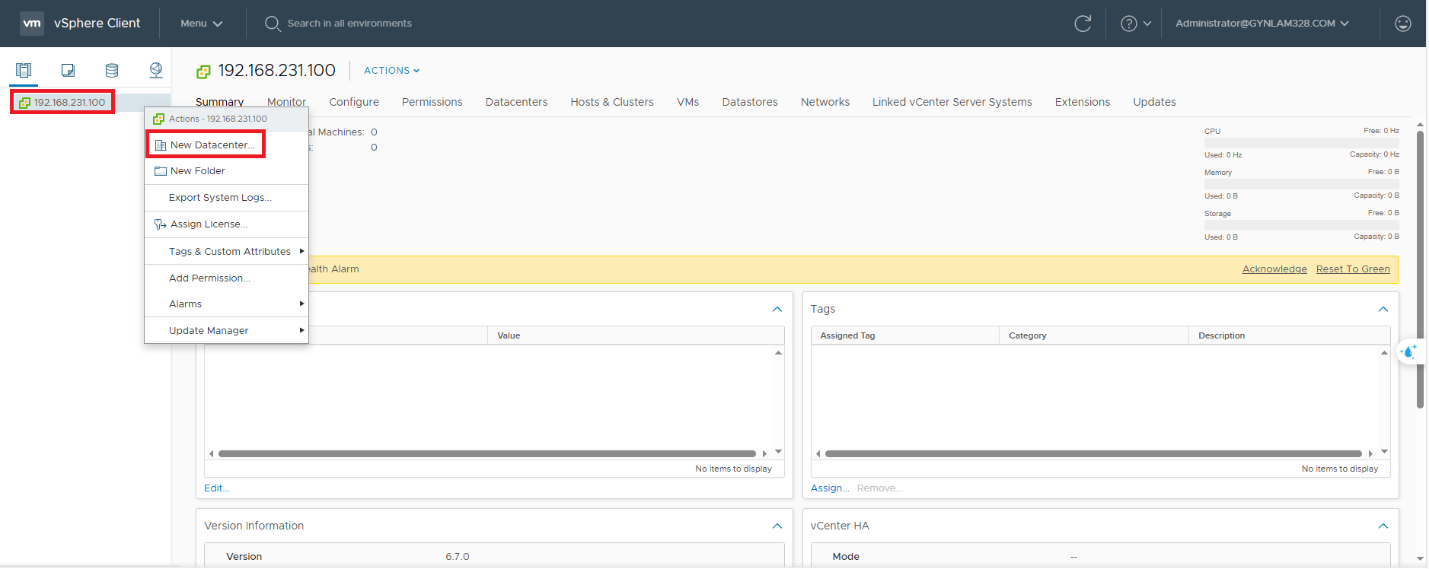Click Custom Attributes table horizontal scrollbar
The width and height of the screenshot is (1429, 569).
tap(487, 454)
